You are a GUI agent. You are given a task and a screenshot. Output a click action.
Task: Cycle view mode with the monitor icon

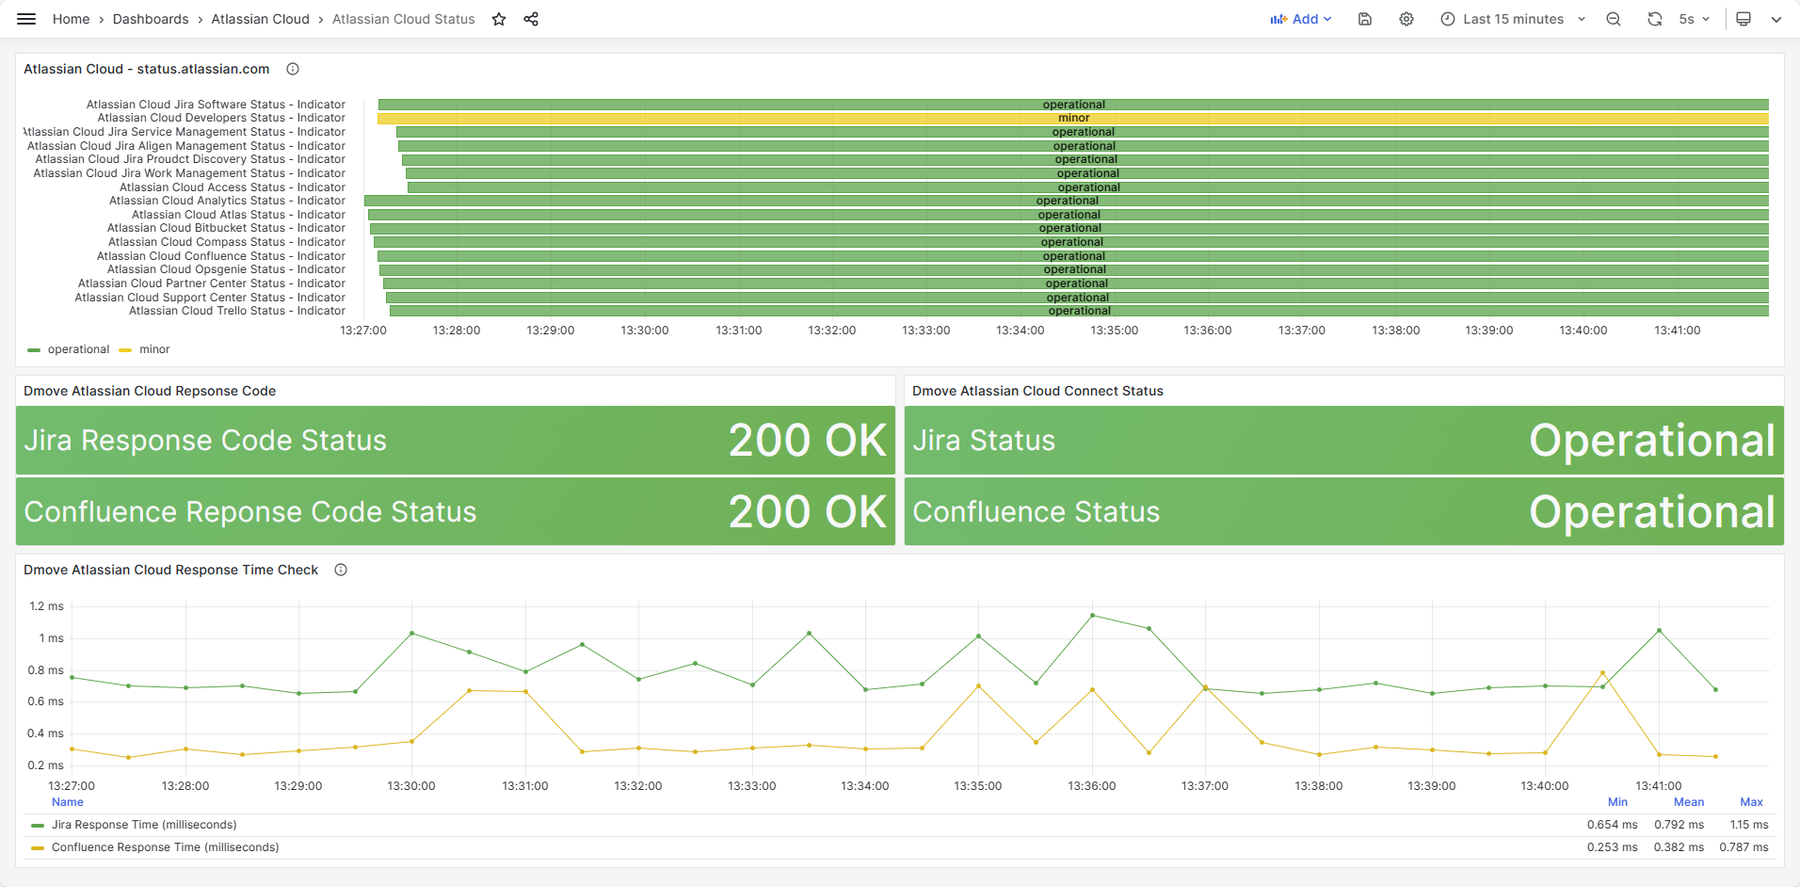[x=1743, y=19]
